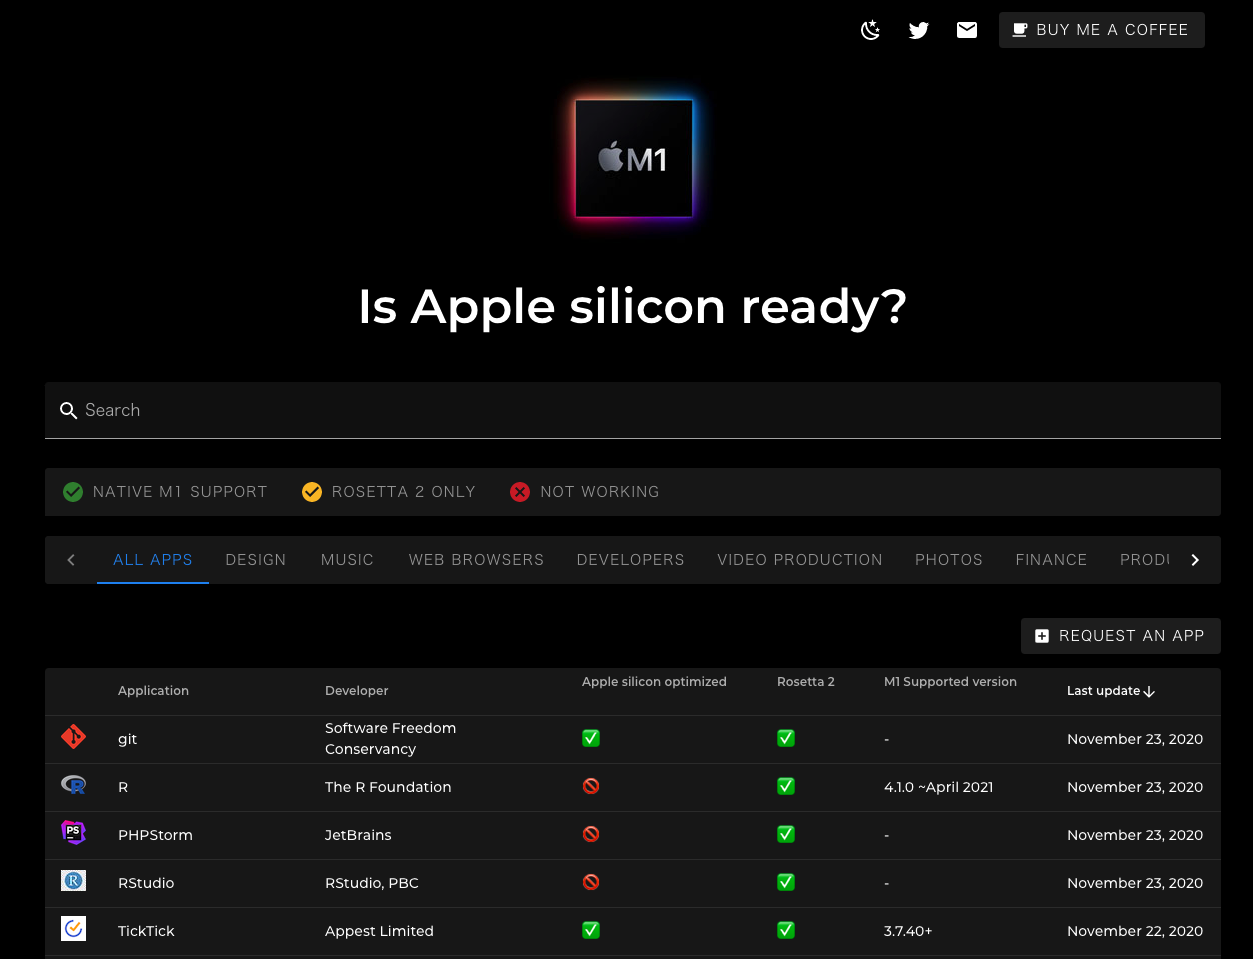This screenshot has width=1253, height=959.
Task: Toggle the Native M1 Support filter
Action: (166, 492)
